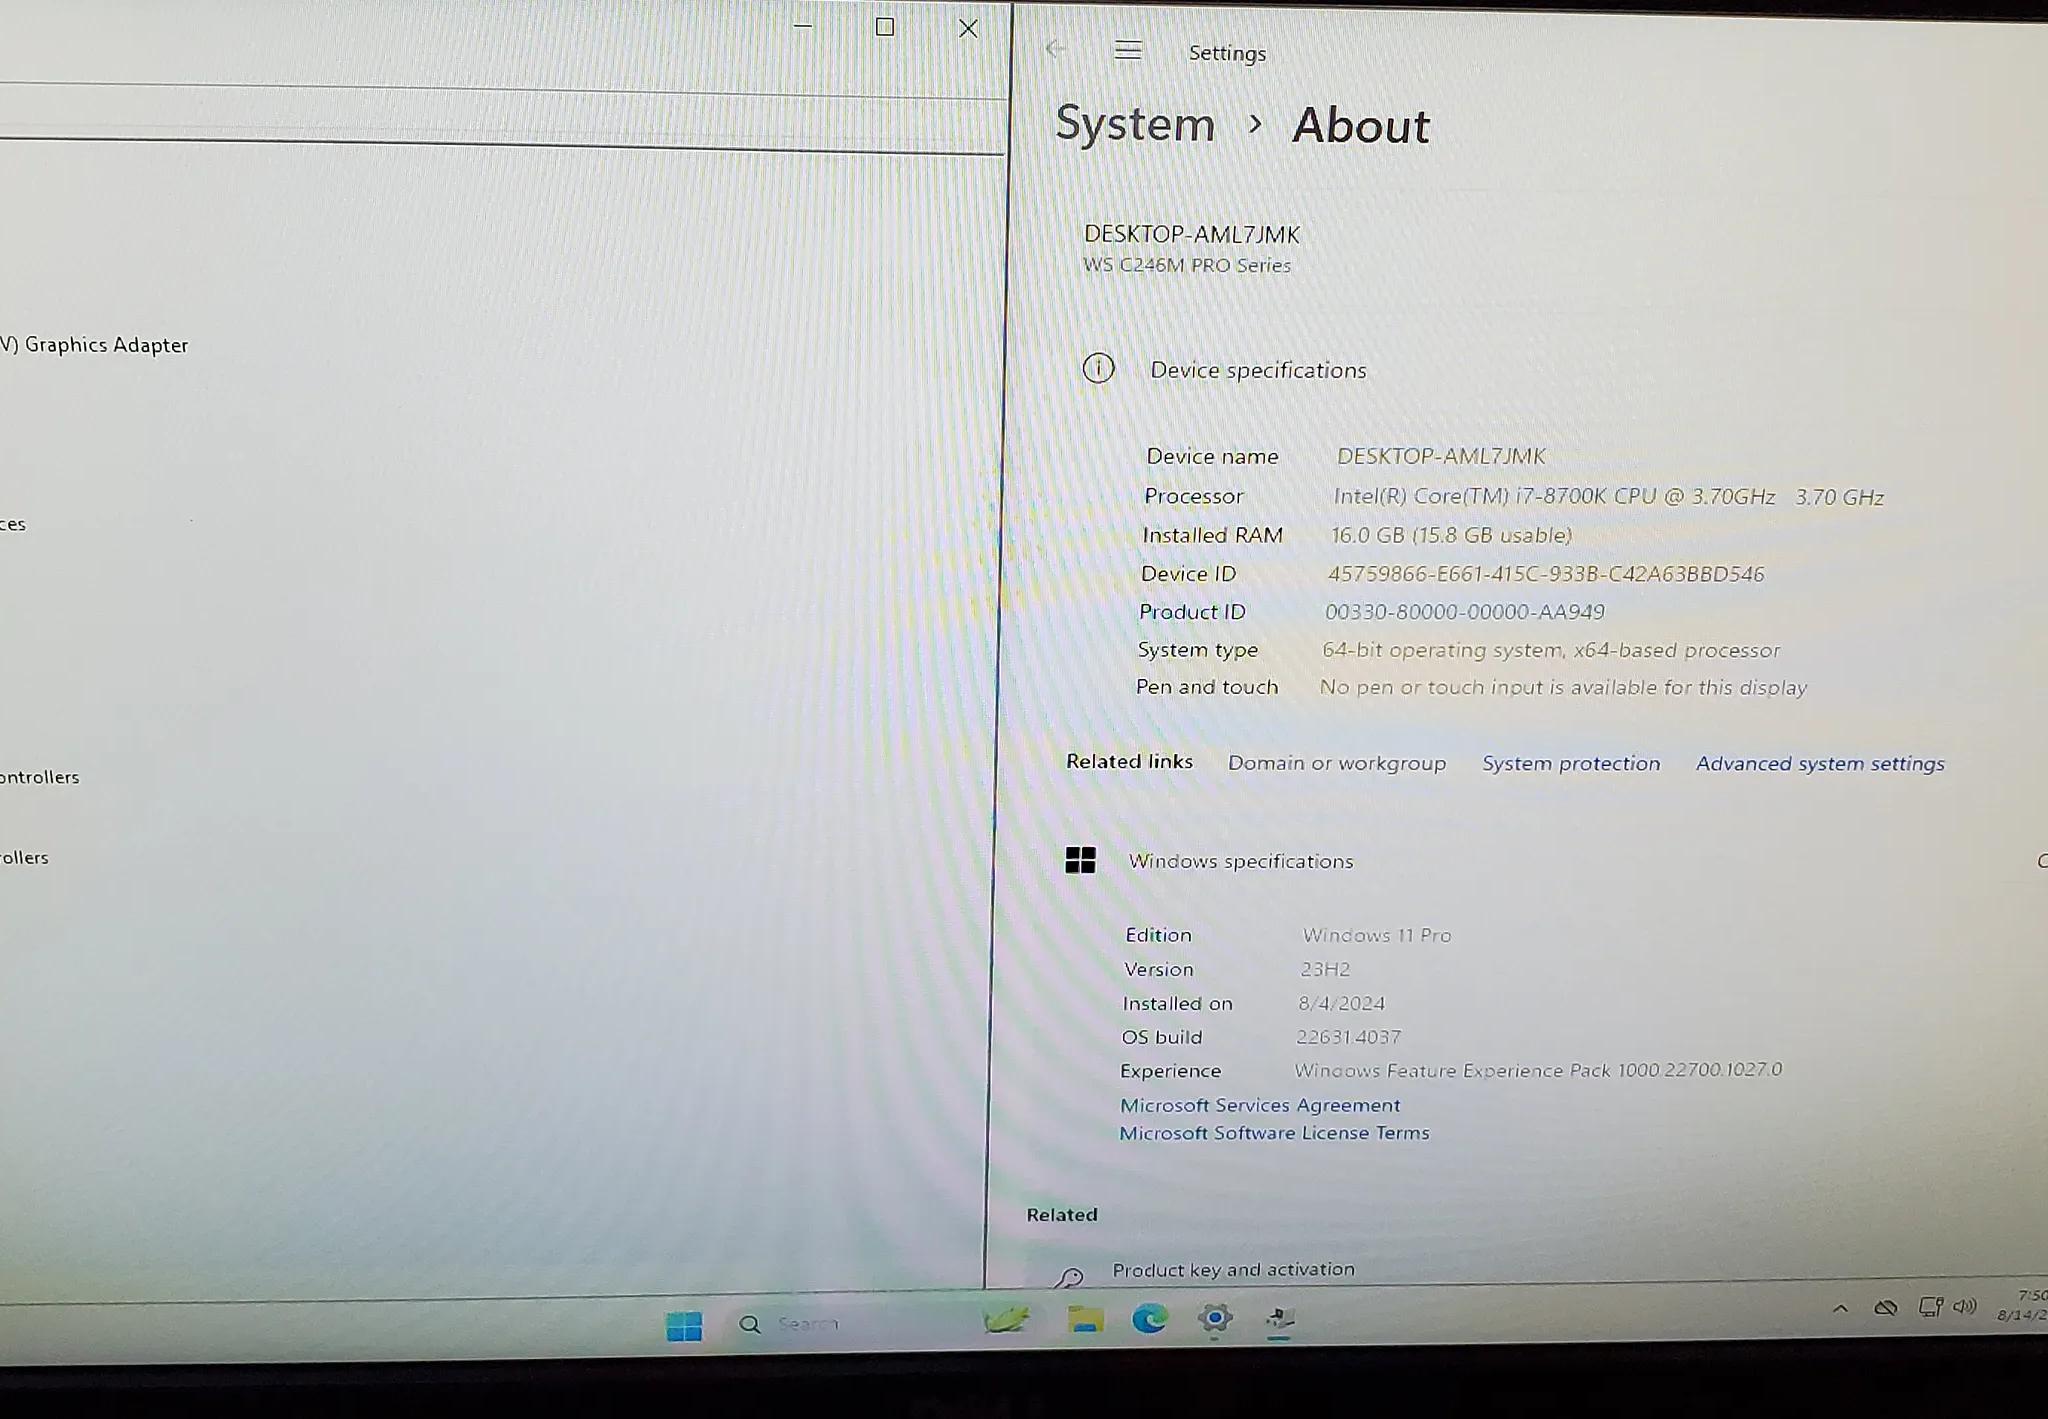The image size is (2048, 1419).
Task: Click the Device specifications info icon
Action: 1098,368
